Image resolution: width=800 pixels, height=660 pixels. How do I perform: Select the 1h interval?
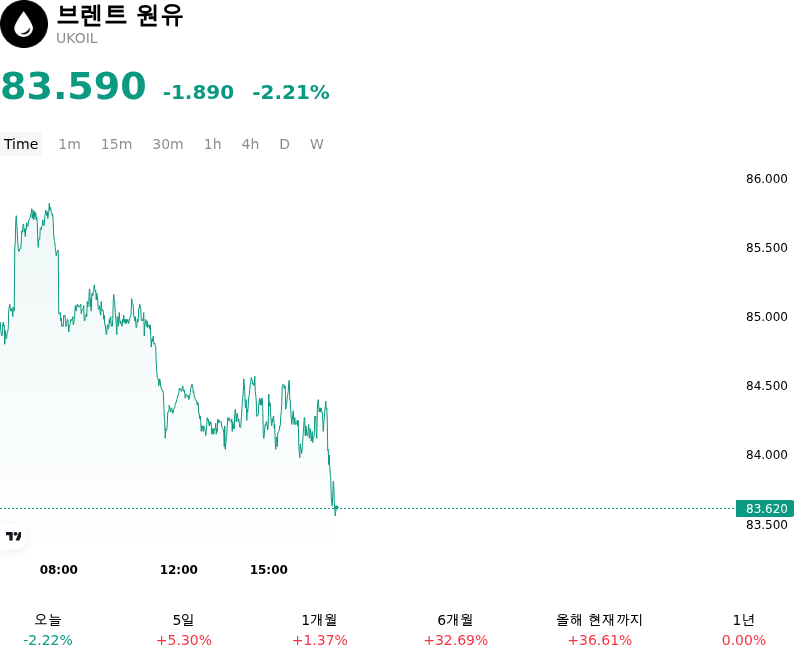click(x=213, y=144)
